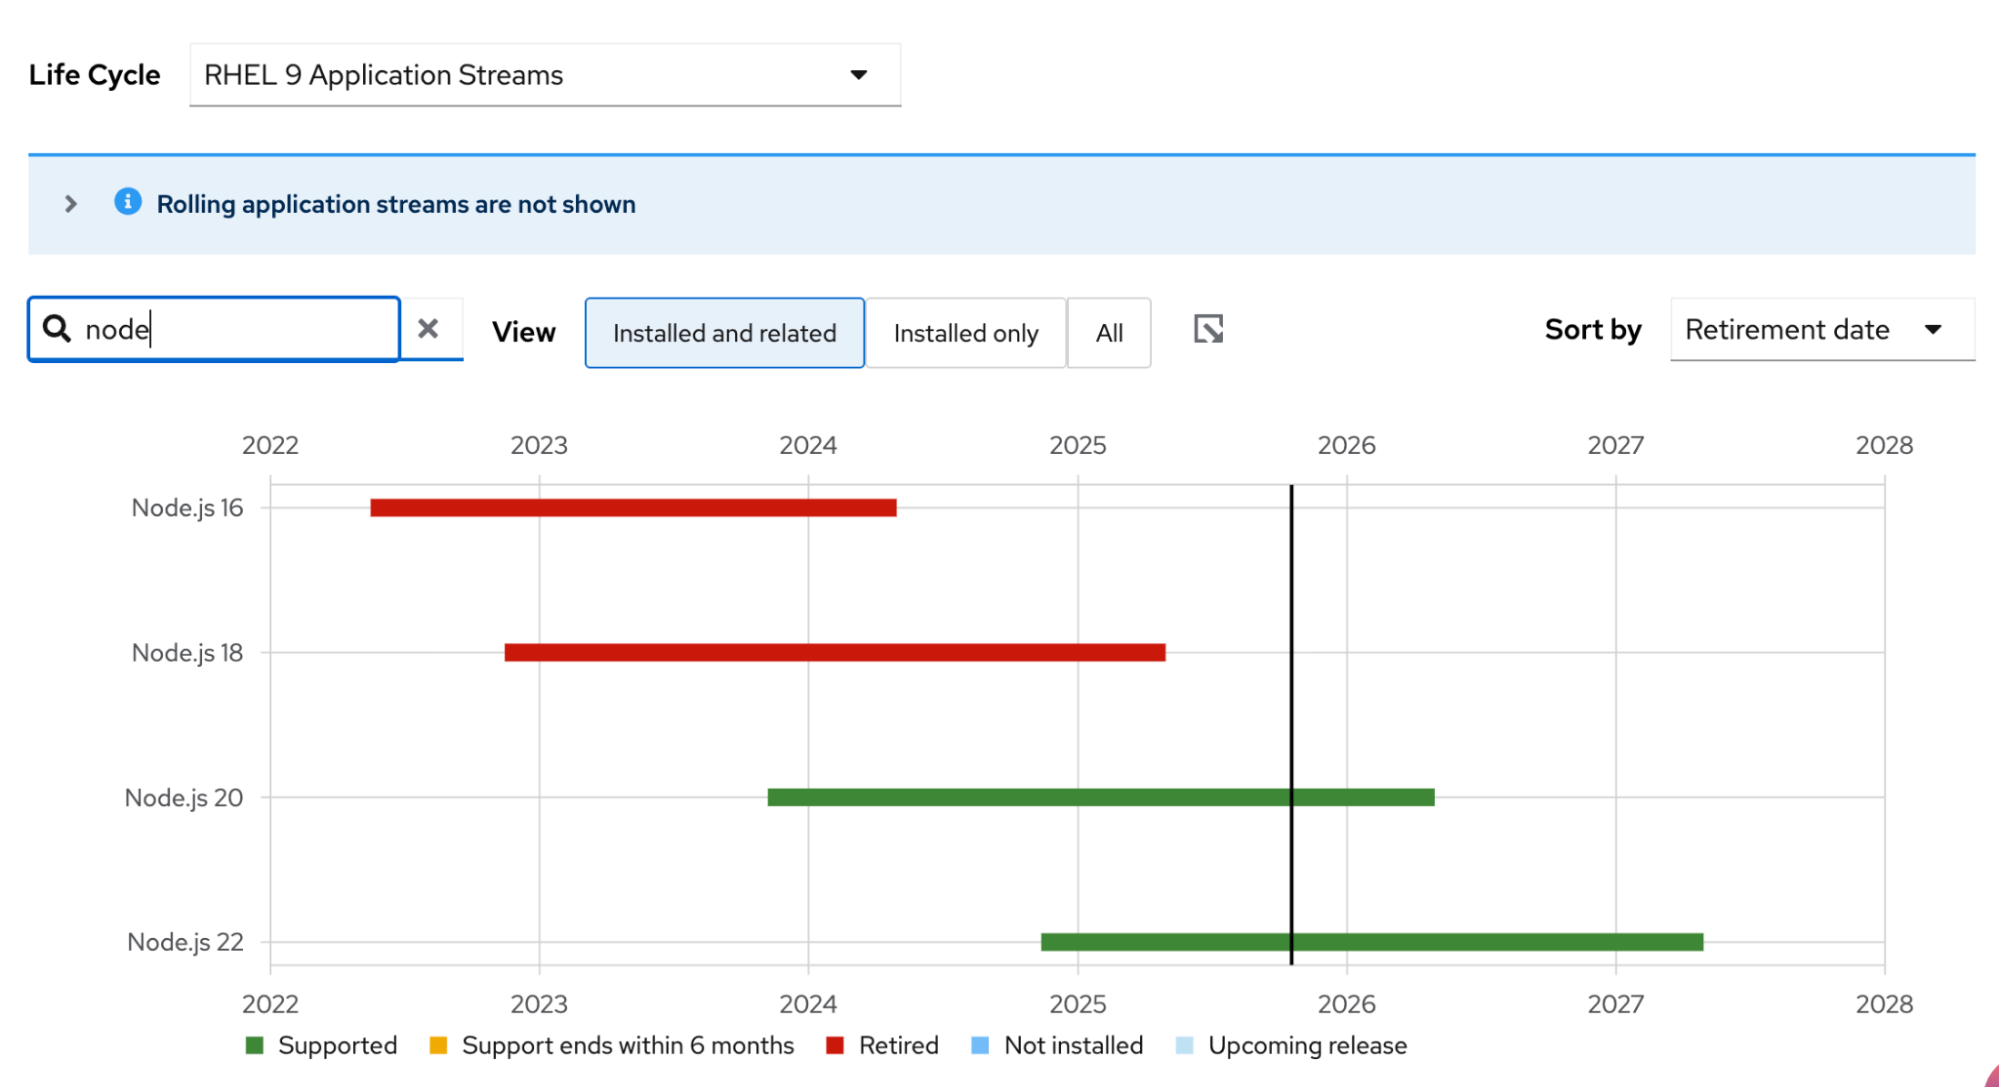Select the Installed and related view
The image size is (1999, 1088).
click(724, 333)
